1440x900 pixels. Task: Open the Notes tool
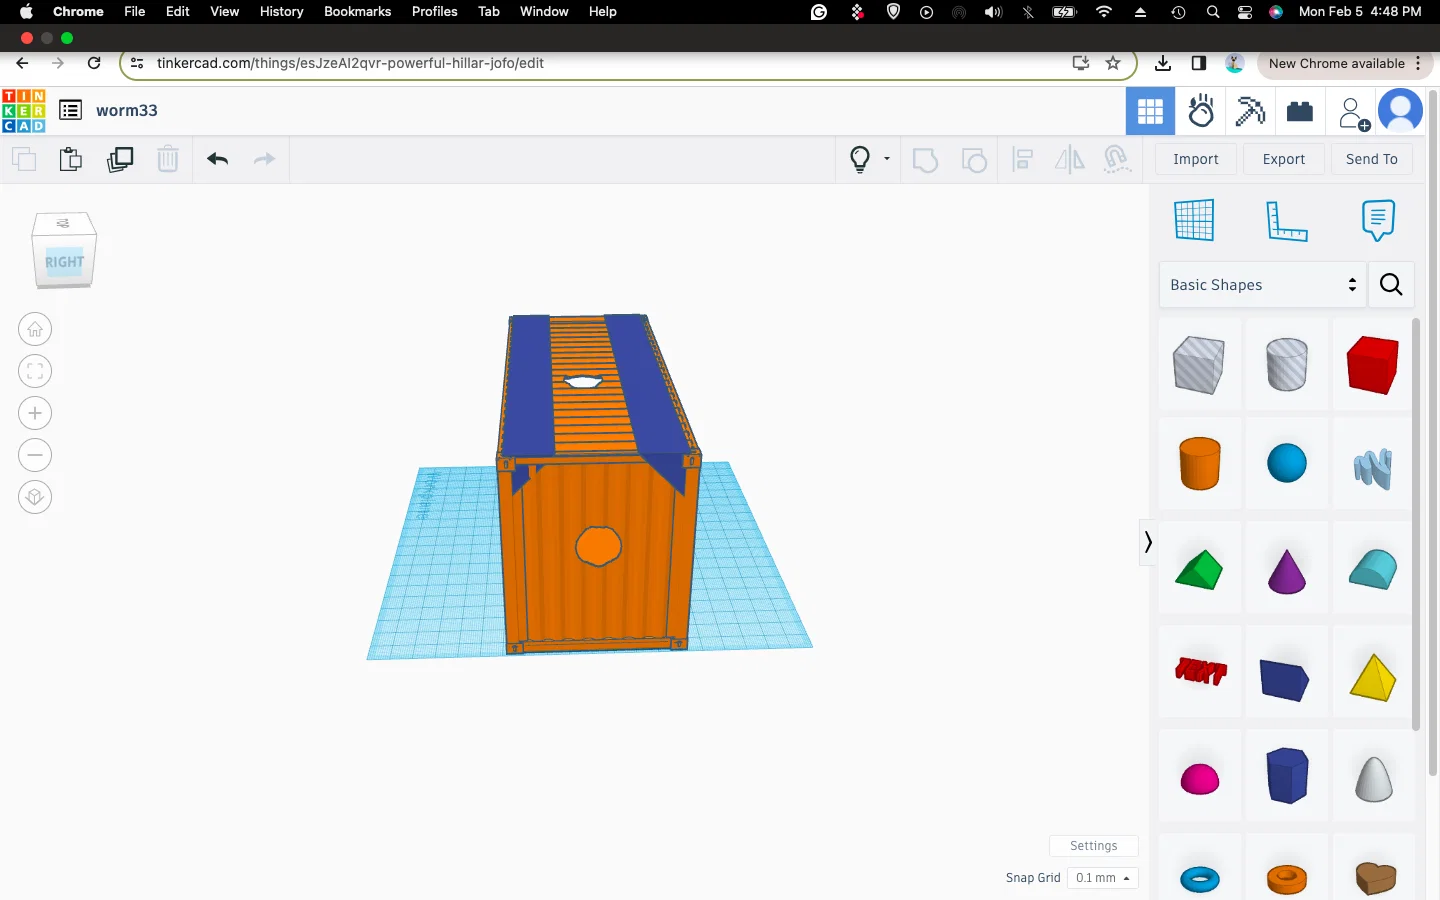click(x=1377, y=220)
